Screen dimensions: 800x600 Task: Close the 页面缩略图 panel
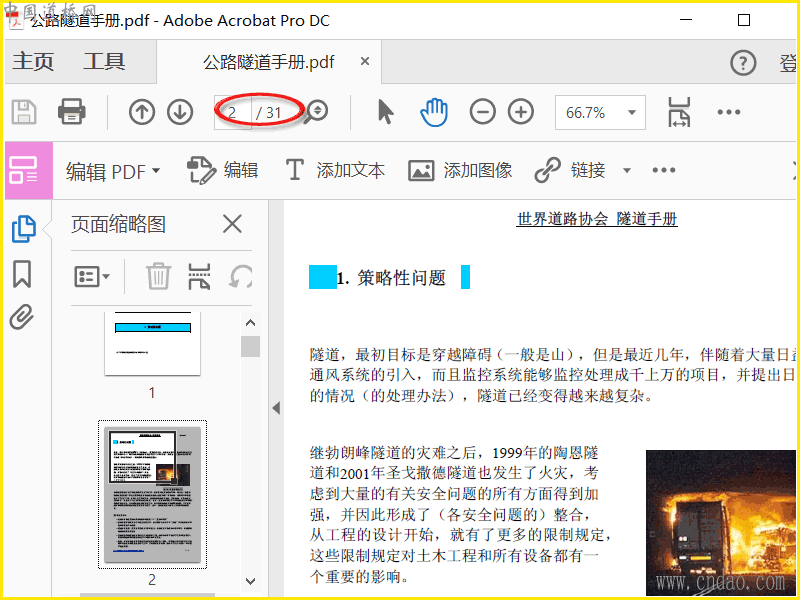(x=232, y=224)
